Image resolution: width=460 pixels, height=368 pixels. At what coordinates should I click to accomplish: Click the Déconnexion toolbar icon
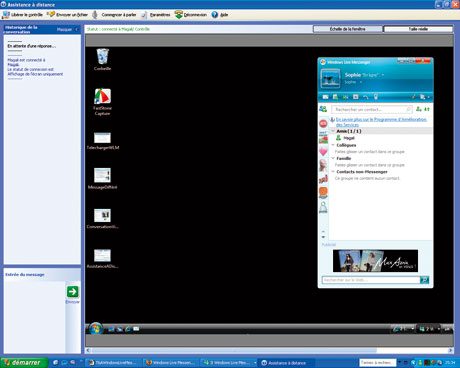(x=179, y=15)
